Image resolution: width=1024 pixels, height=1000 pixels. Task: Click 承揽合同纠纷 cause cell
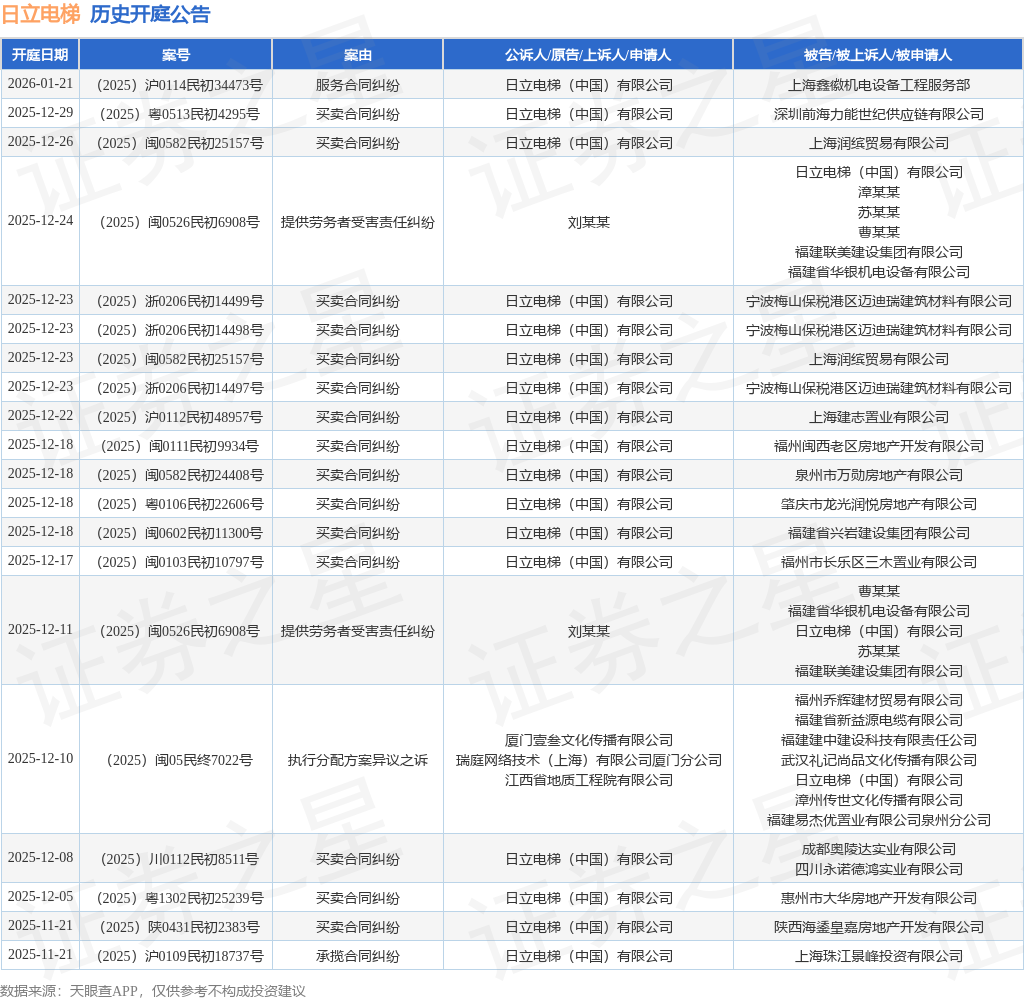pos(358,957)
